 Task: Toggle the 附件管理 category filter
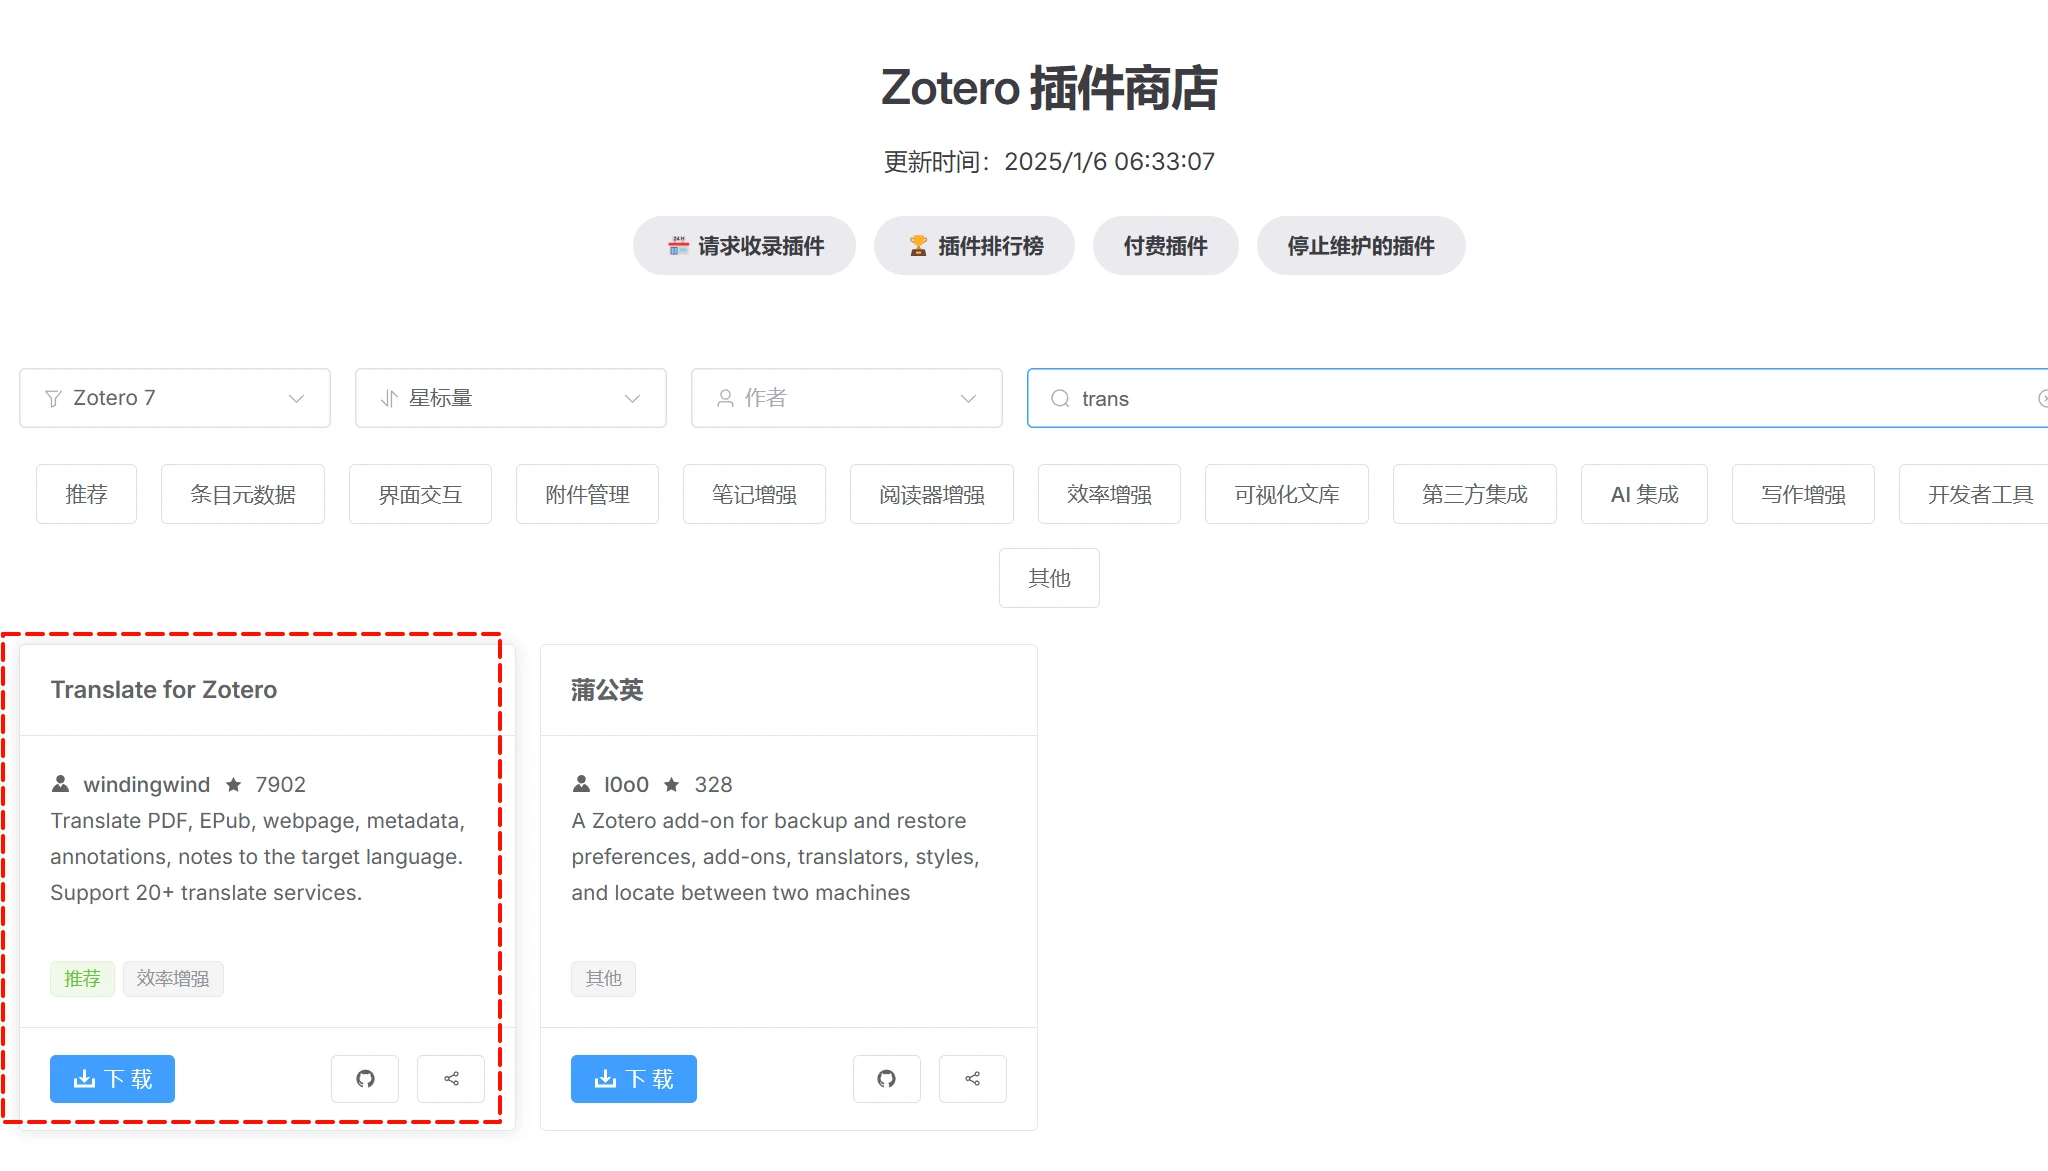click(x=587, y=494)
